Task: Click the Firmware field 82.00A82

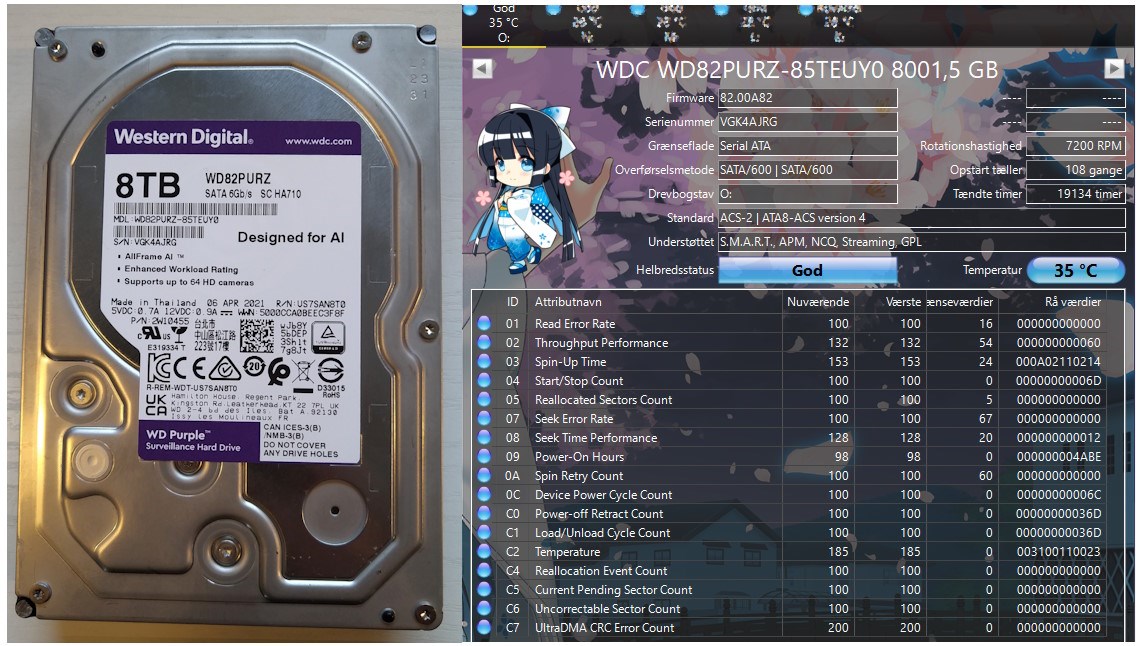Action: coord(808,98)
